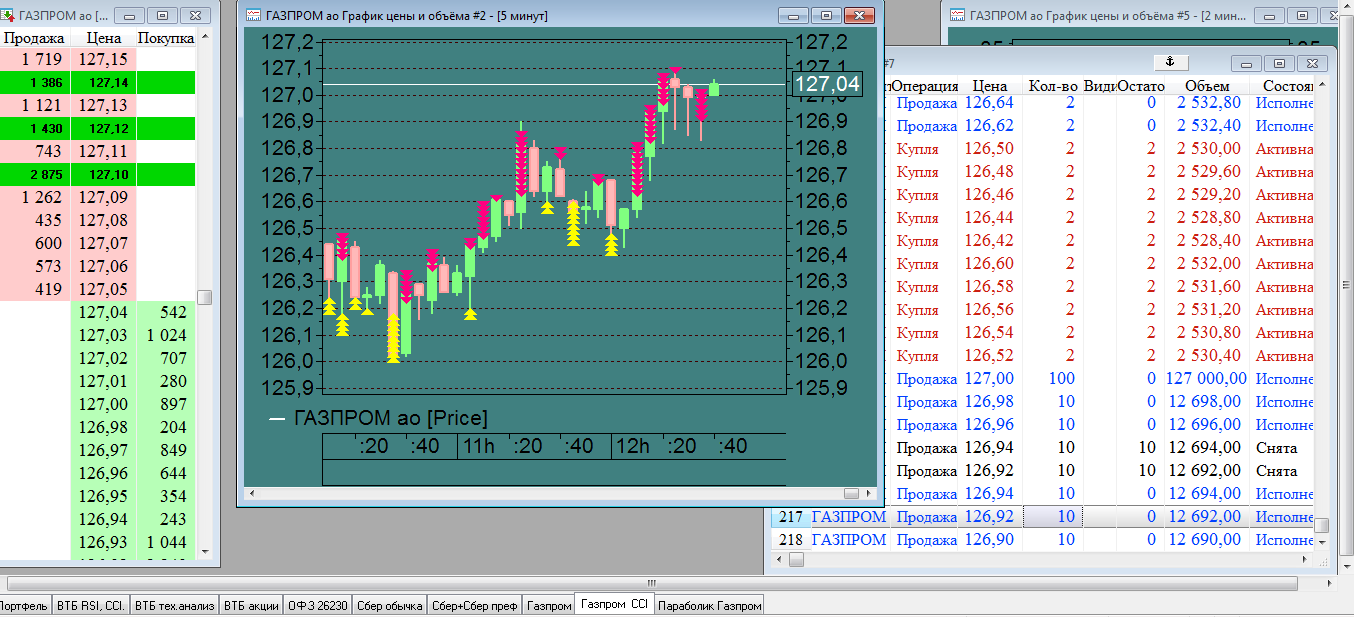Image resolution: width=1354 pixels, height=617 pixels.
Task: Select the Газпром CCI tab
Action: (615, 604)
